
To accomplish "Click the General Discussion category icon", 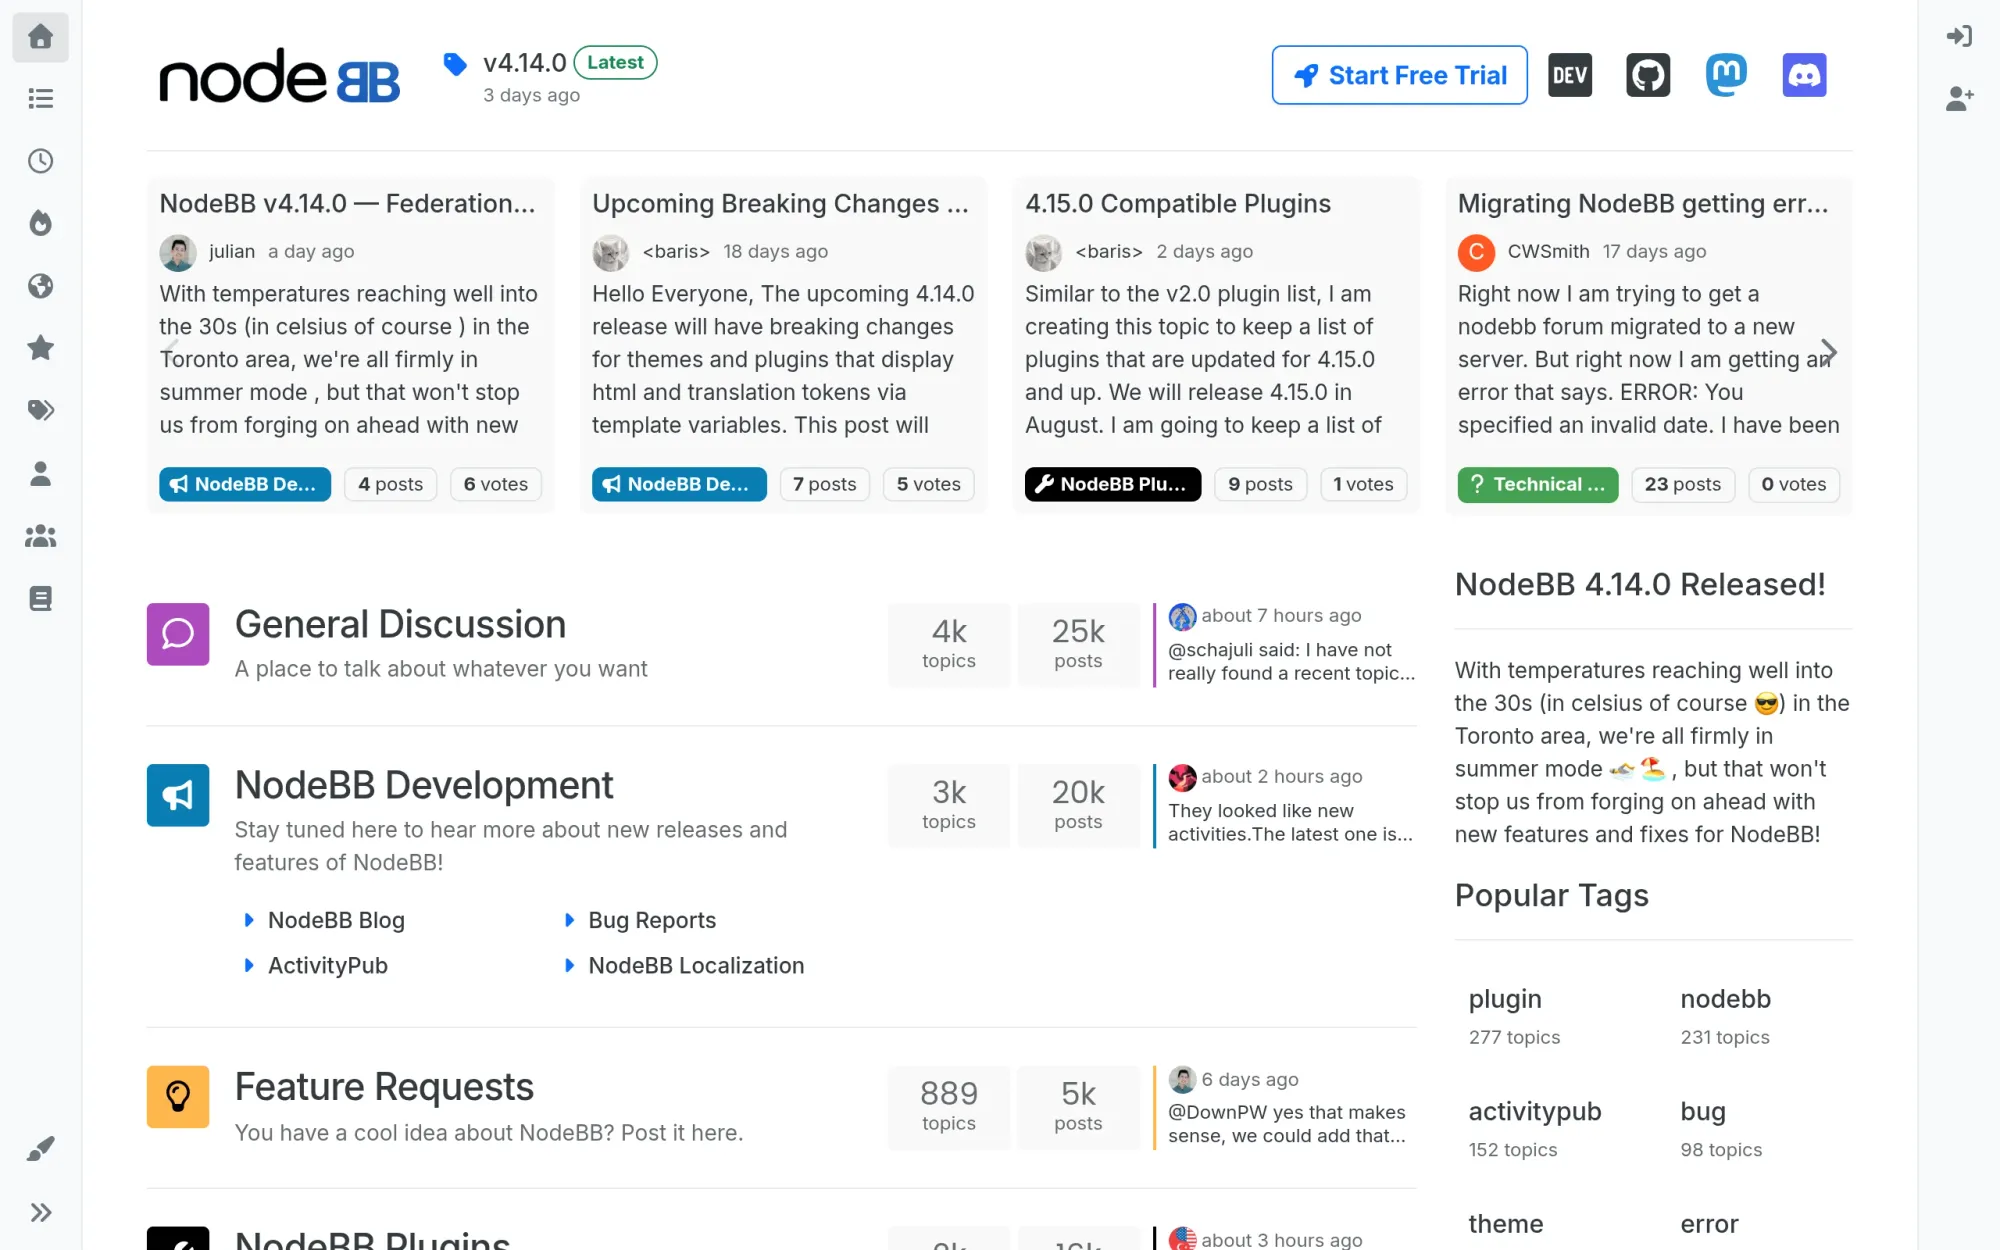I will [178, 634].
